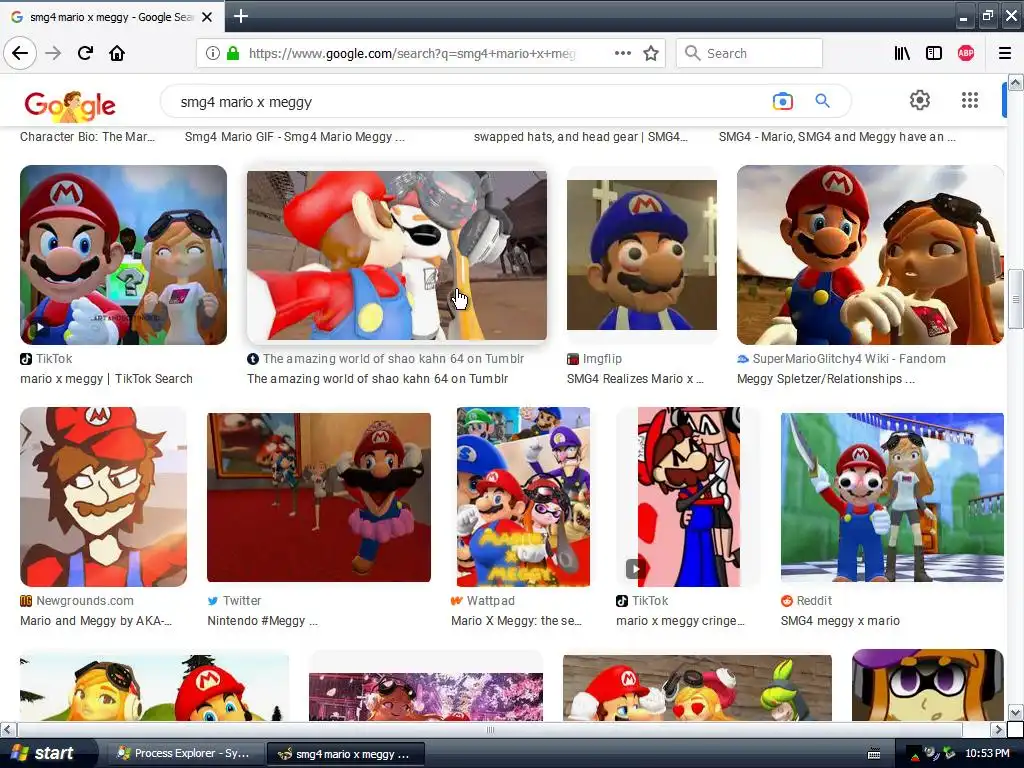Reload the current page

click(86, 53)
